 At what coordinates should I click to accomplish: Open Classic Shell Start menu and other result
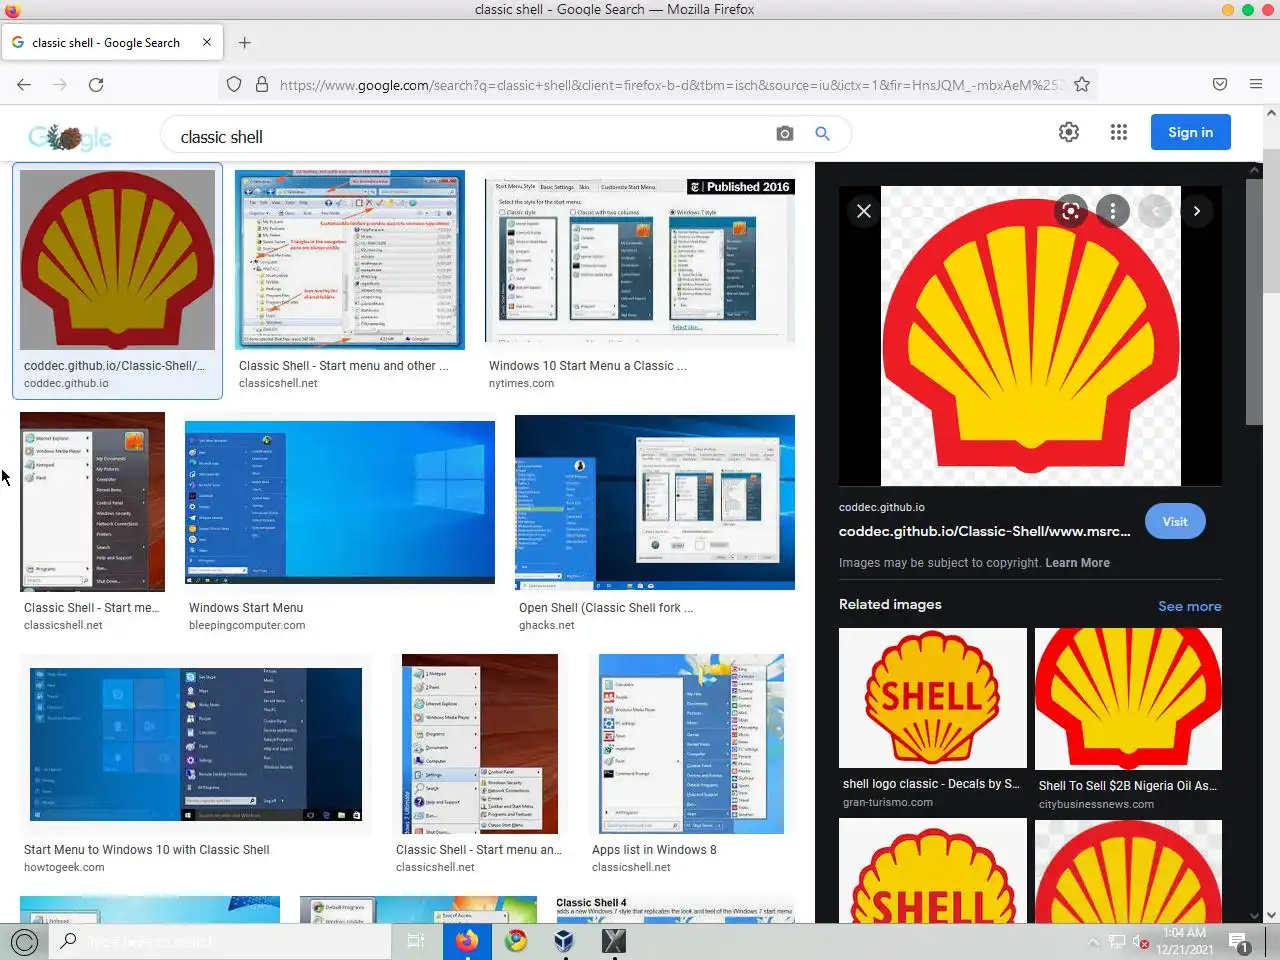pos(350,260)
